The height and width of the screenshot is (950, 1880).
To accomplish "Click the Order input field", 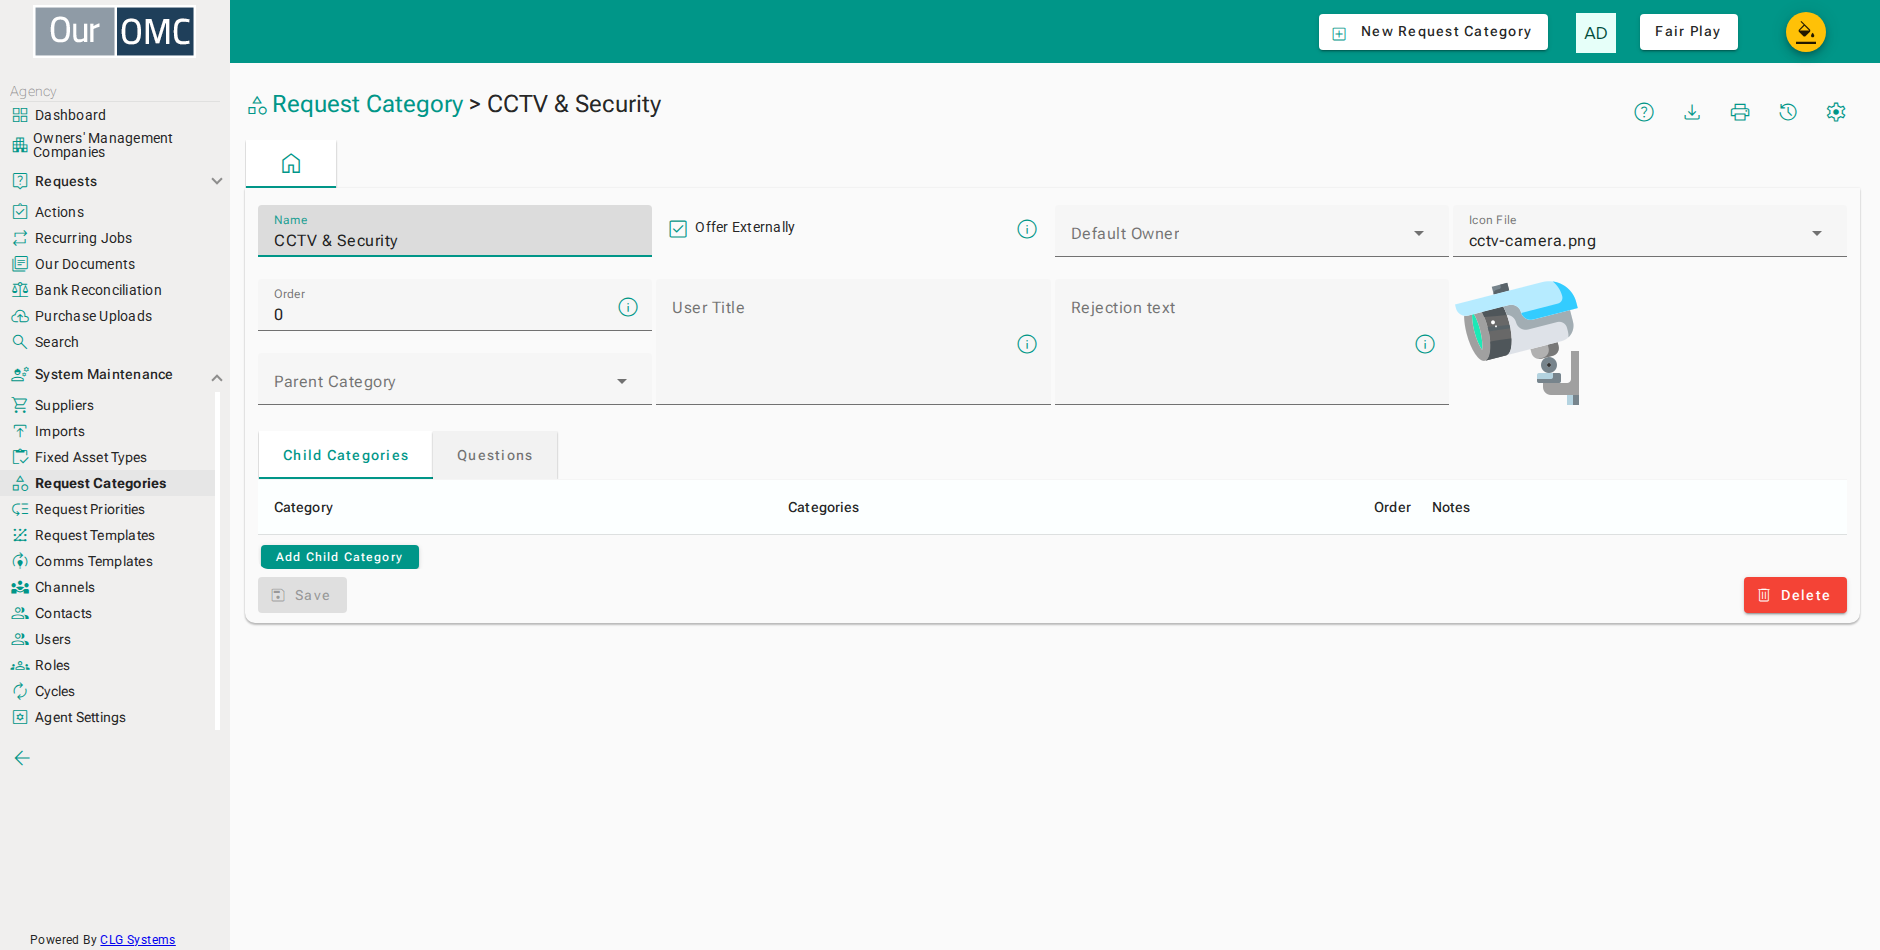I will click(454, 305).
